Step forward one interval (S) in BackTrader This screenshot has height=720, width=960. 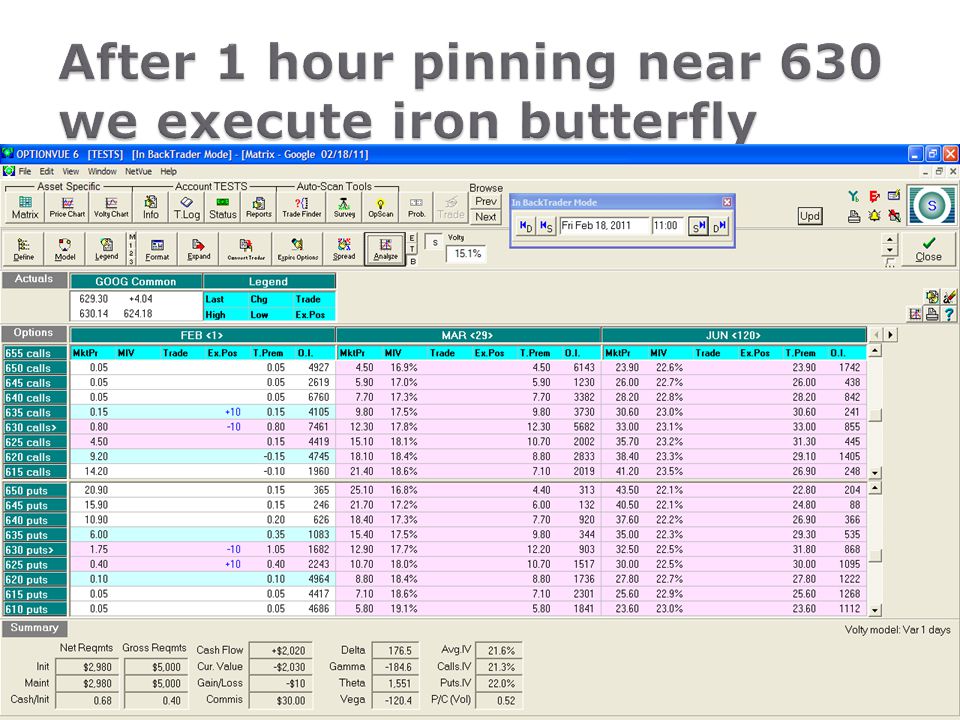(x=699, y=226)
